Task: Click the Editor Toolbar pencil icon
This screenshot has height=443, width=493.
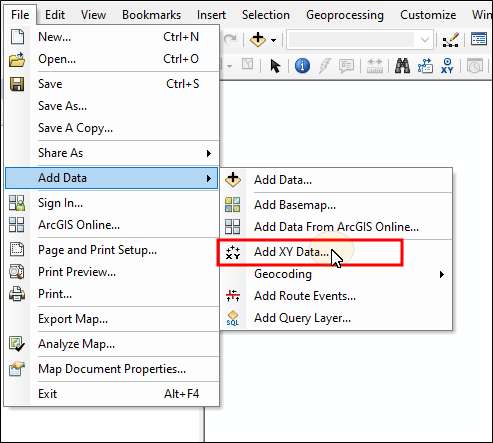Action: point(451,40)
